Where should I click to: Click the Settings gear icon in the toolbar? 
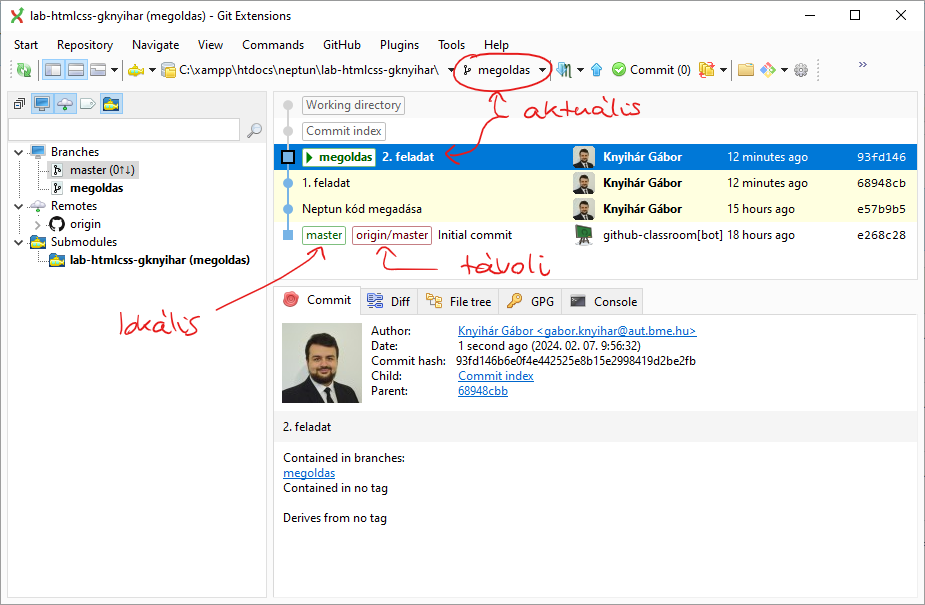tap(800, 70)
